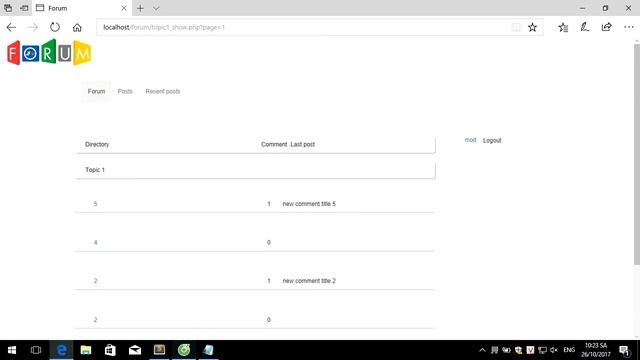The image size is (640, 360).
Task: Open the Windows Start menu
Action: tap(12, 350)
